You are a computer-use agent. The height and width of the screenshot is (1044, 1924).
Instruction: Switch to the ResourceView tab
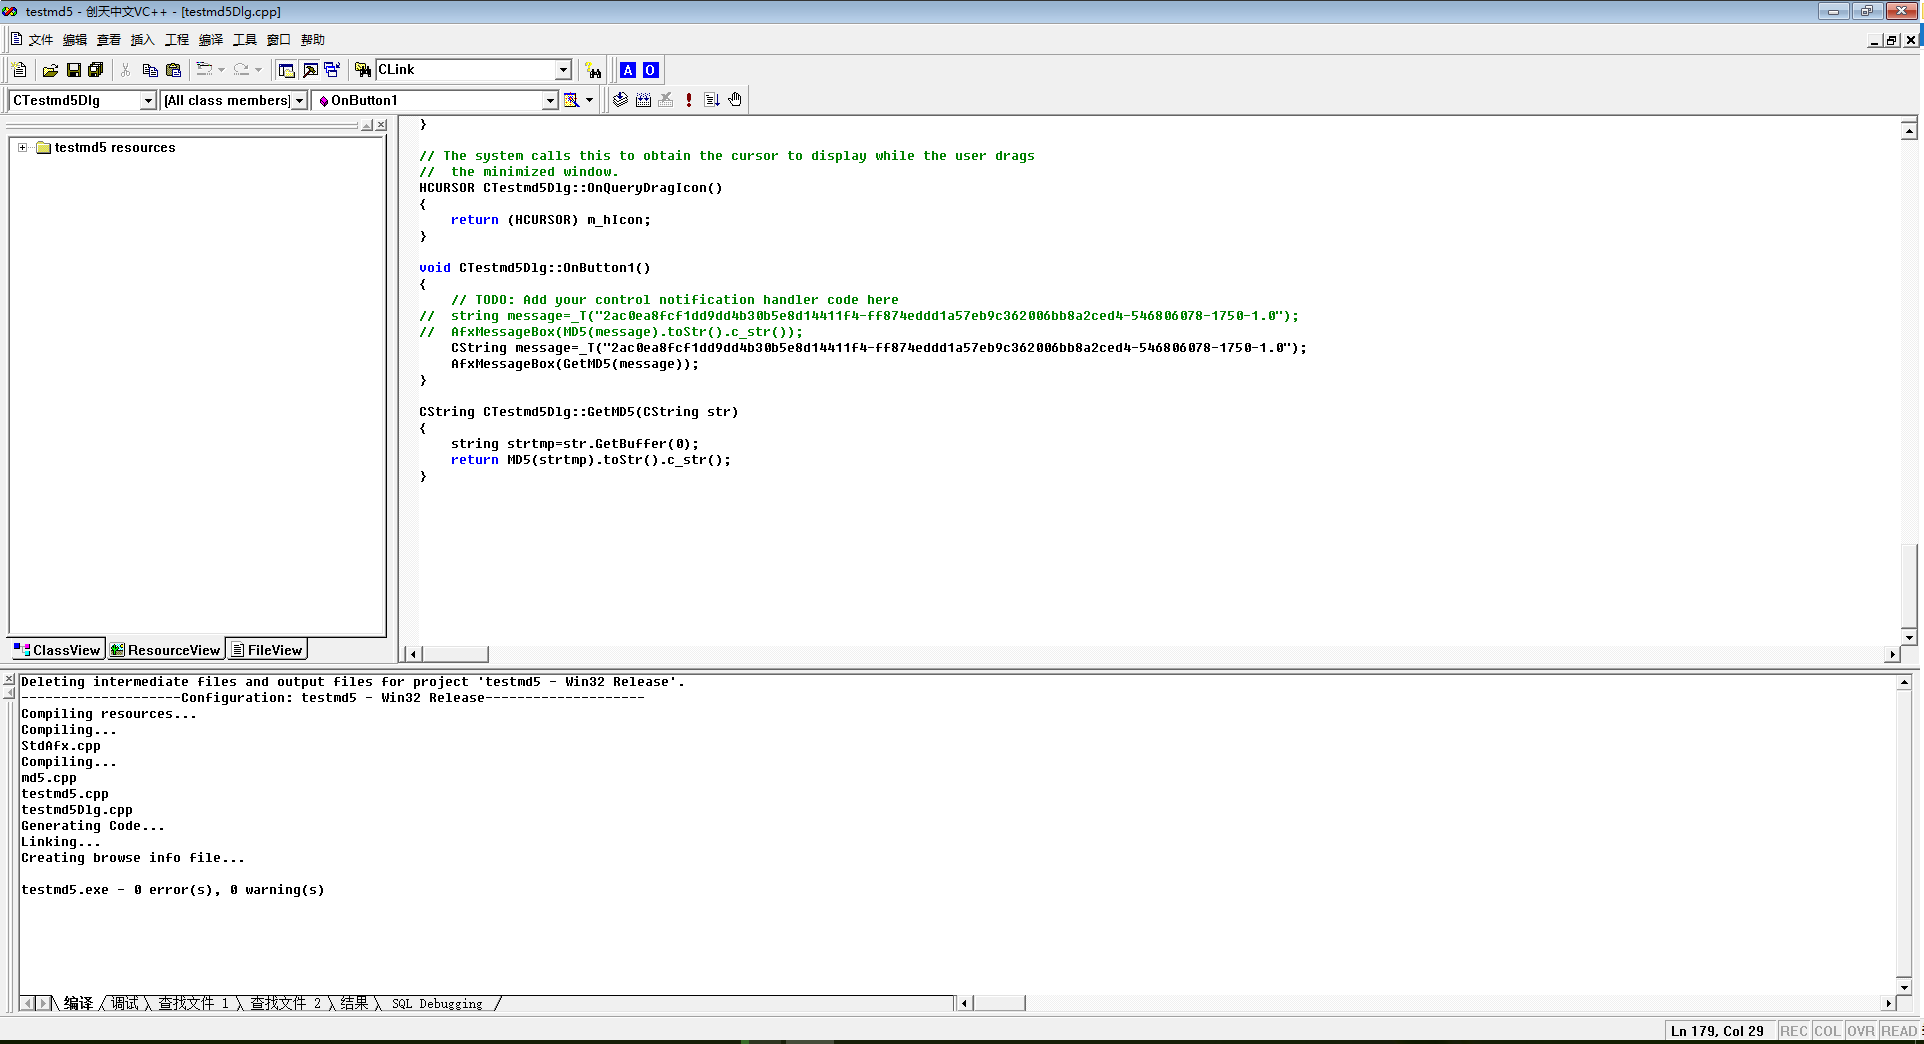pyautogui.click(x=165, y=650)
